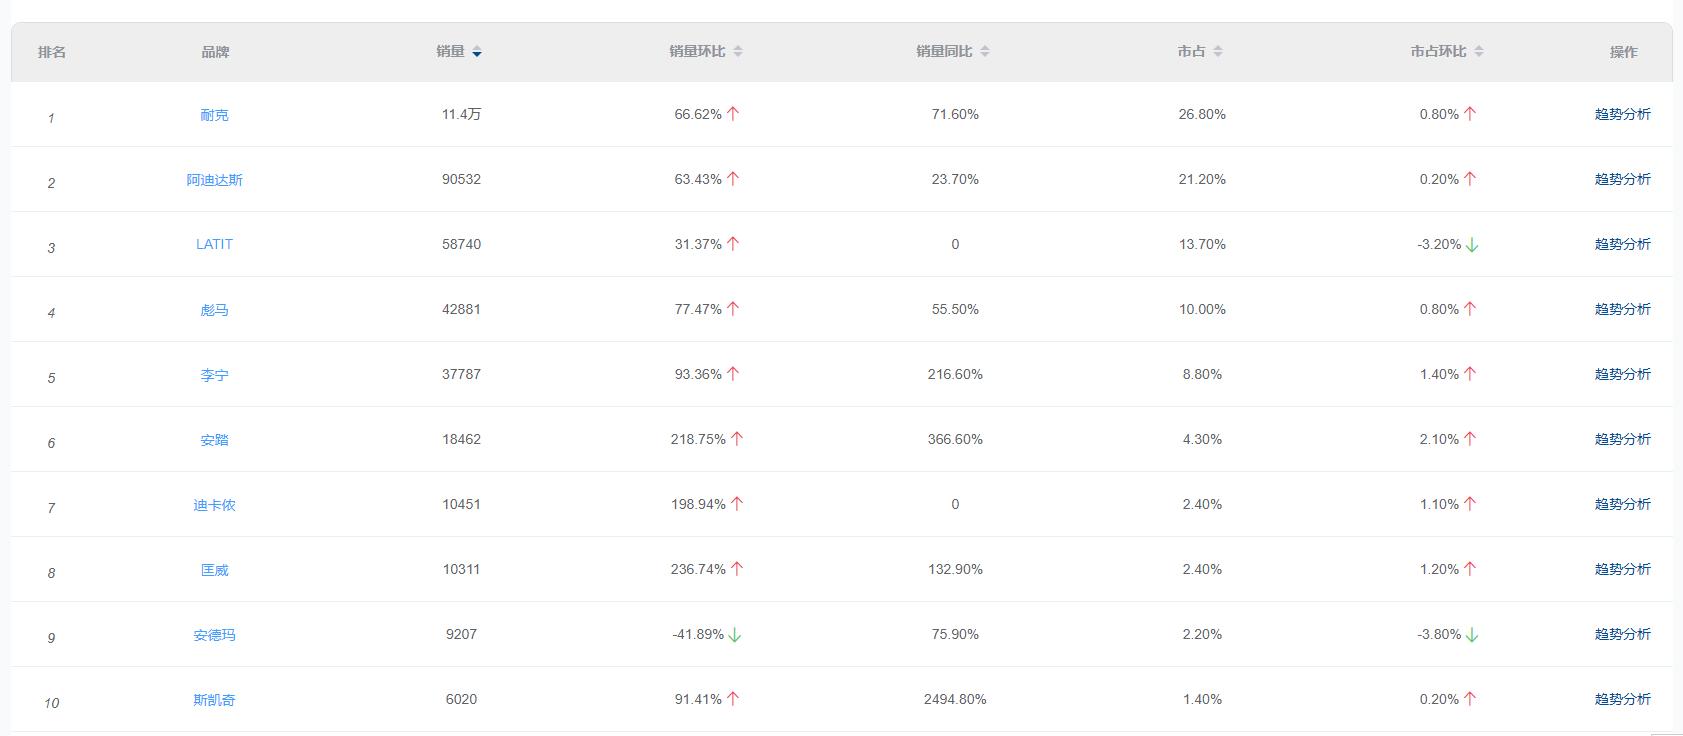The width and height of the screenshot is (1683, 736).
Task: Open the 迪卡侬 brand link
Action: [x=214, y=505]
